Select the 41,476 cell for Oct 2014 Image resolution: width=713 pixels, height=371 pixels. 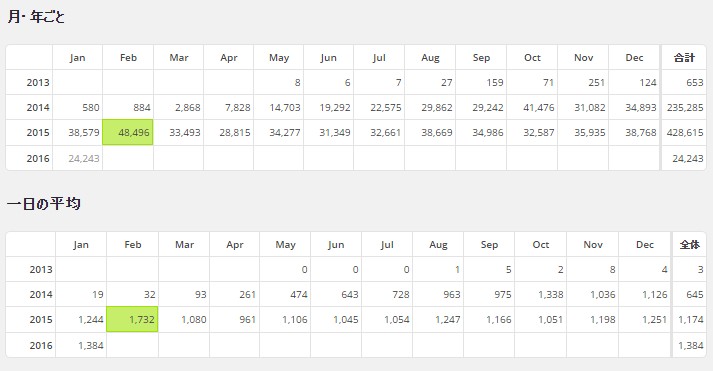point(532,107)
